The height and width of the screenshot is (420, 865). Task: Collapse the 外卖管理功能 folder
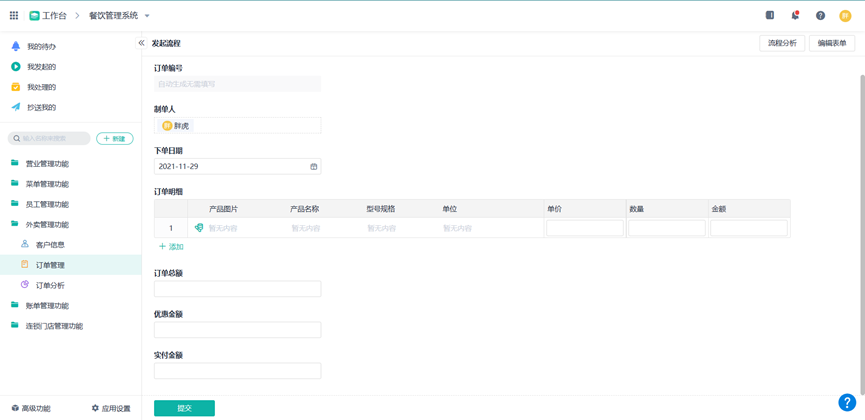(47, 225)
